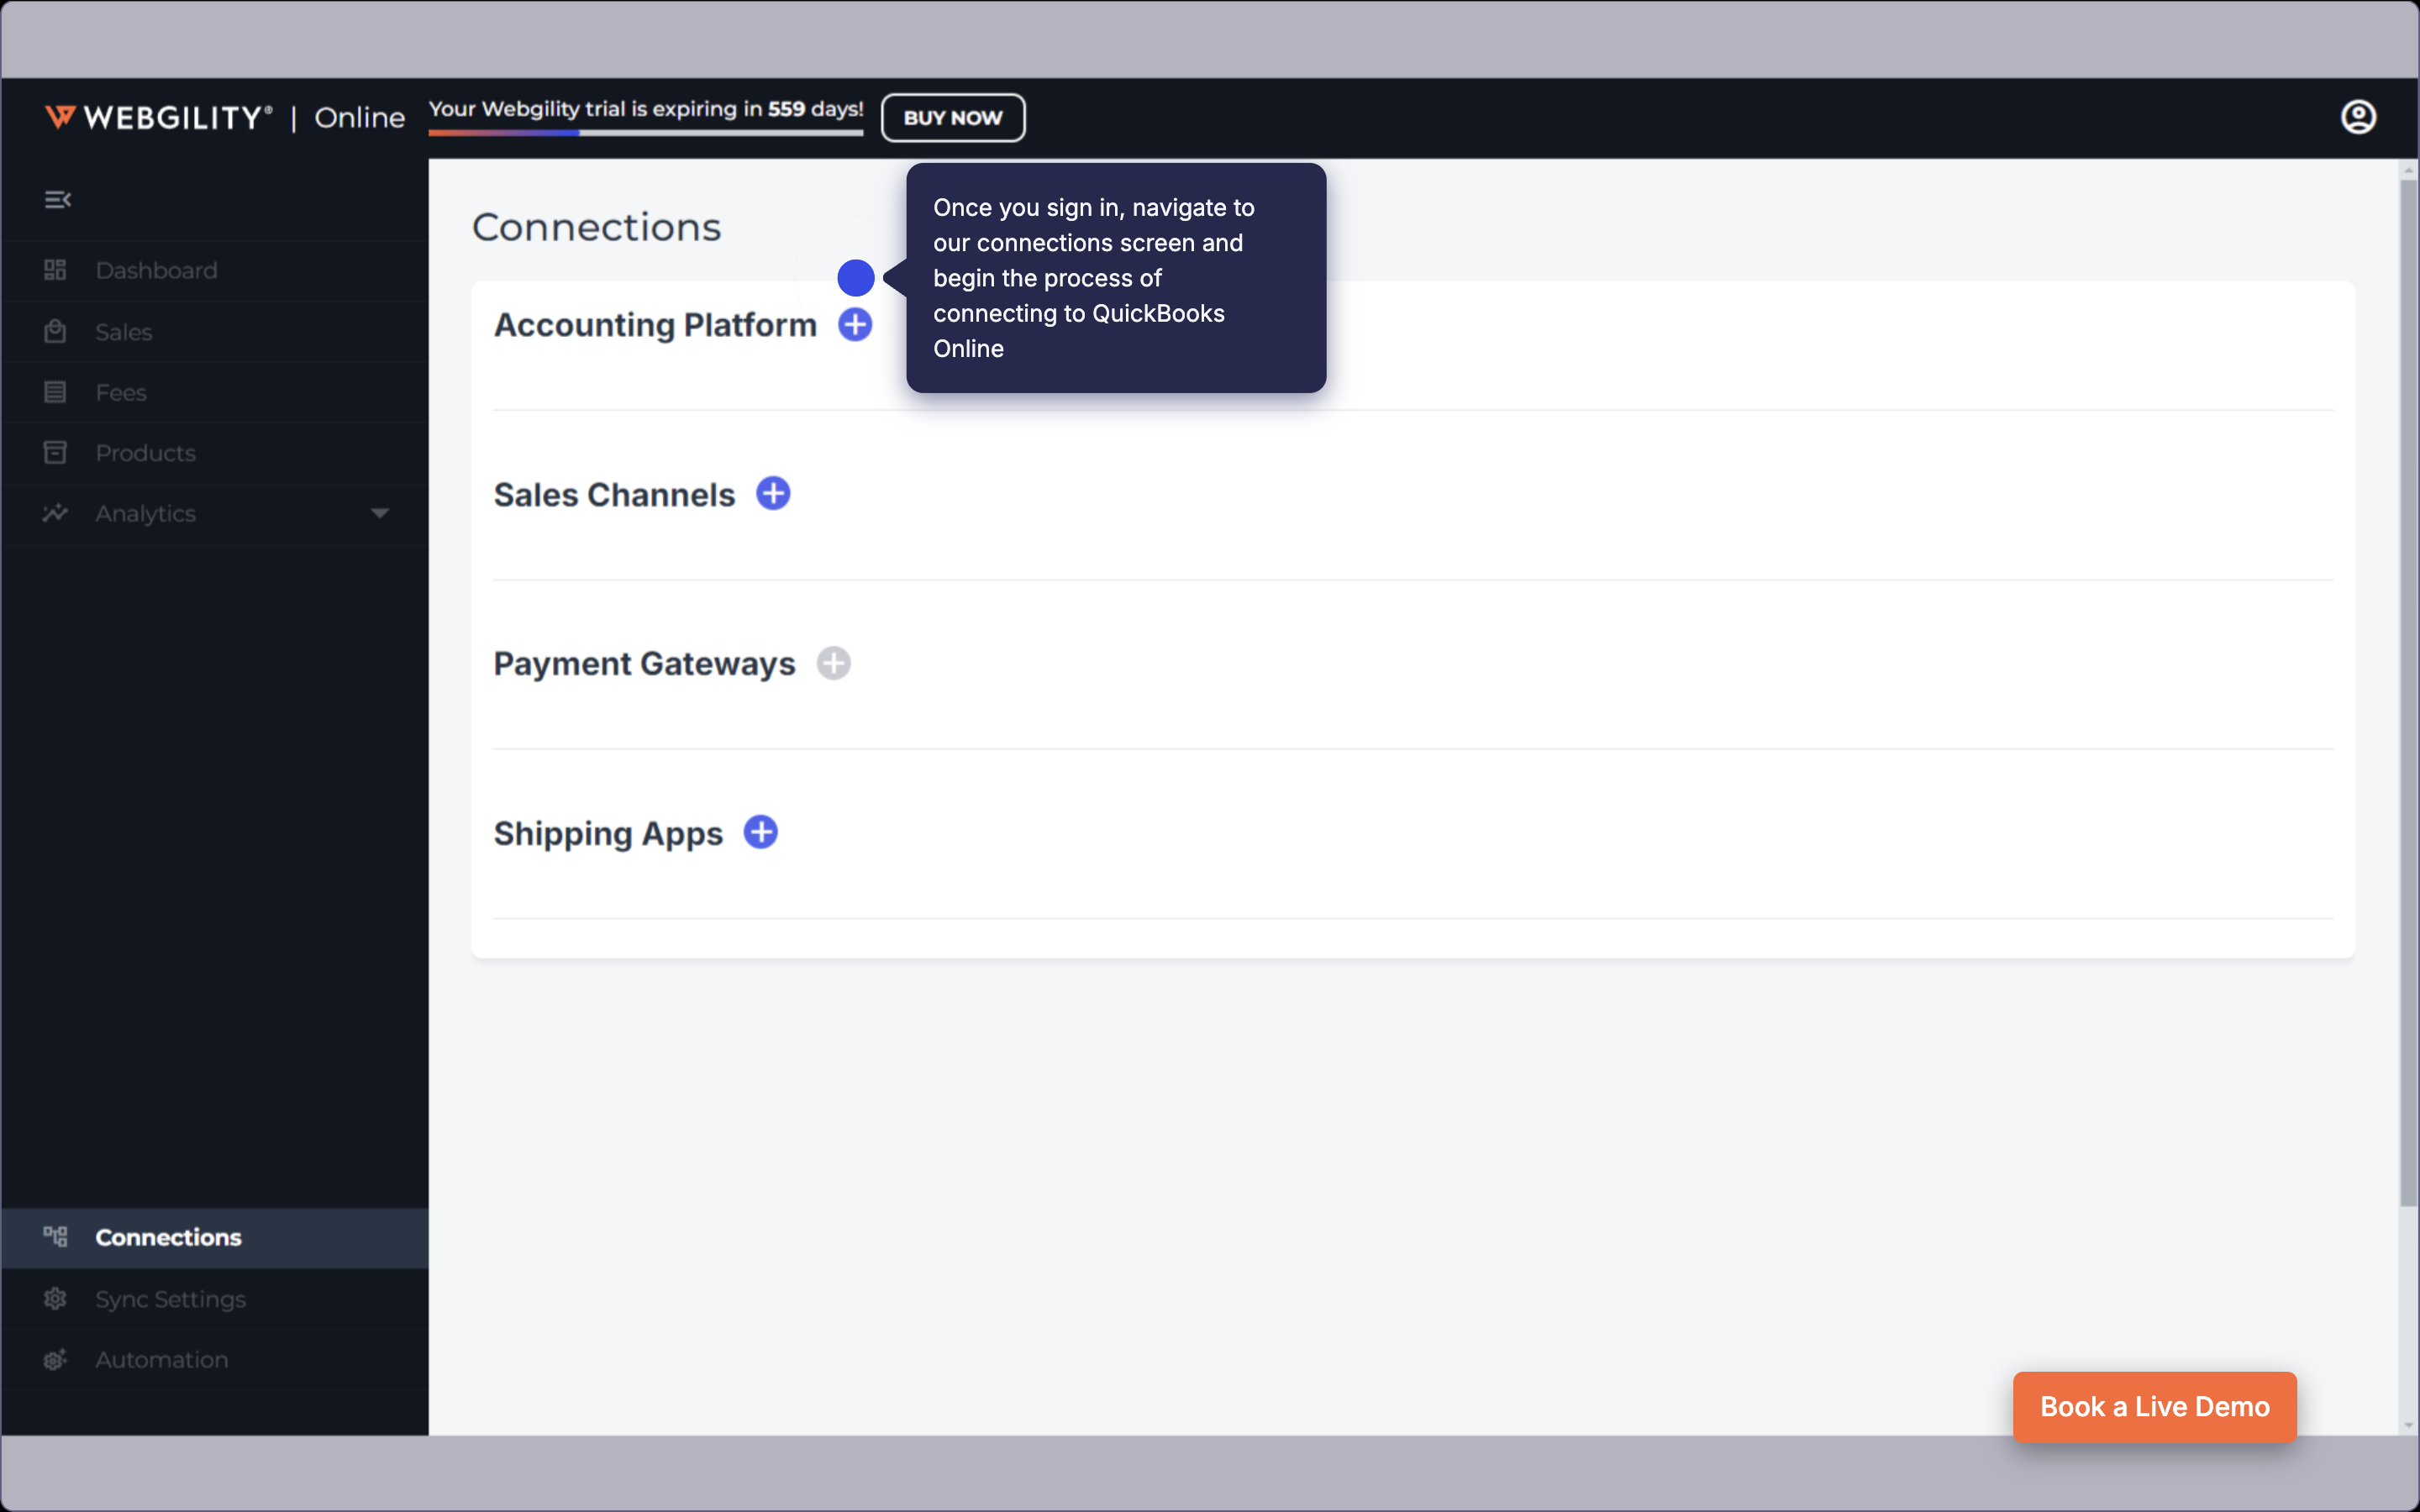Click the Book a Live Demo button
2420x1512 pixels.
click(x=2155, y=1407)
